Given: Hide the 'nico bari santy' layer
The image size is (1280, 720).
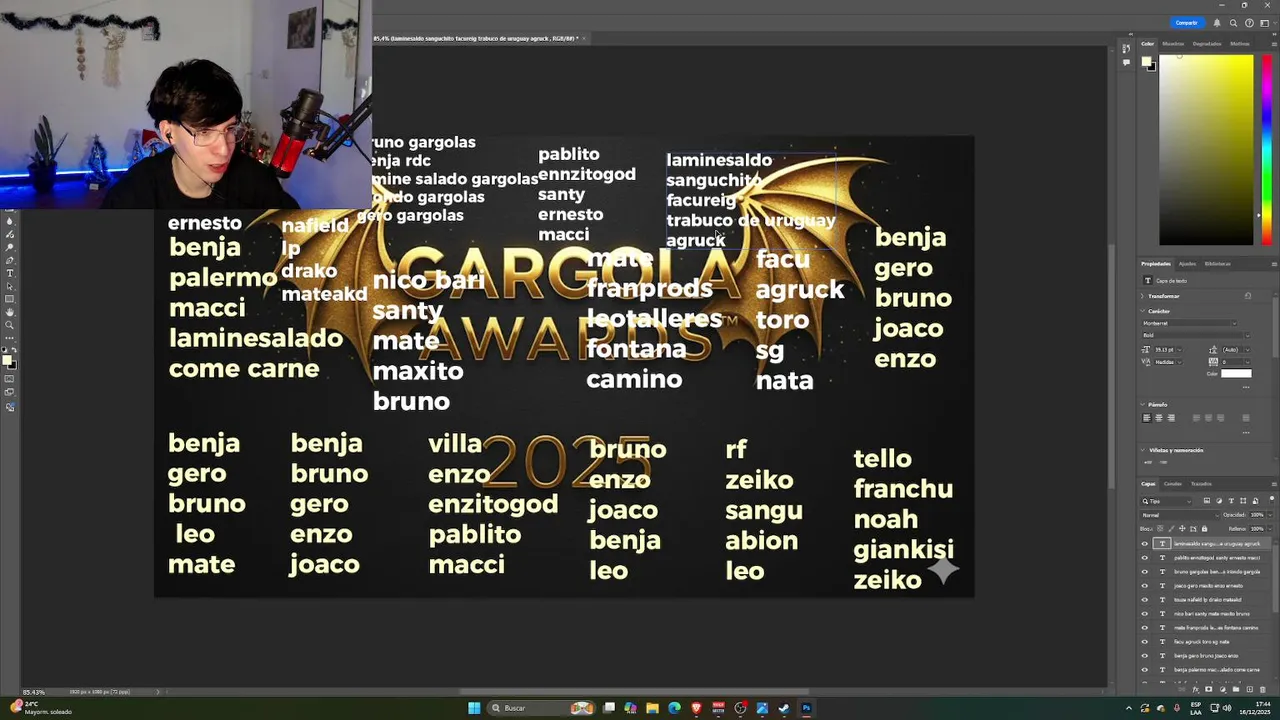Looking at the screenshot, I should (x=1145, y=614).
